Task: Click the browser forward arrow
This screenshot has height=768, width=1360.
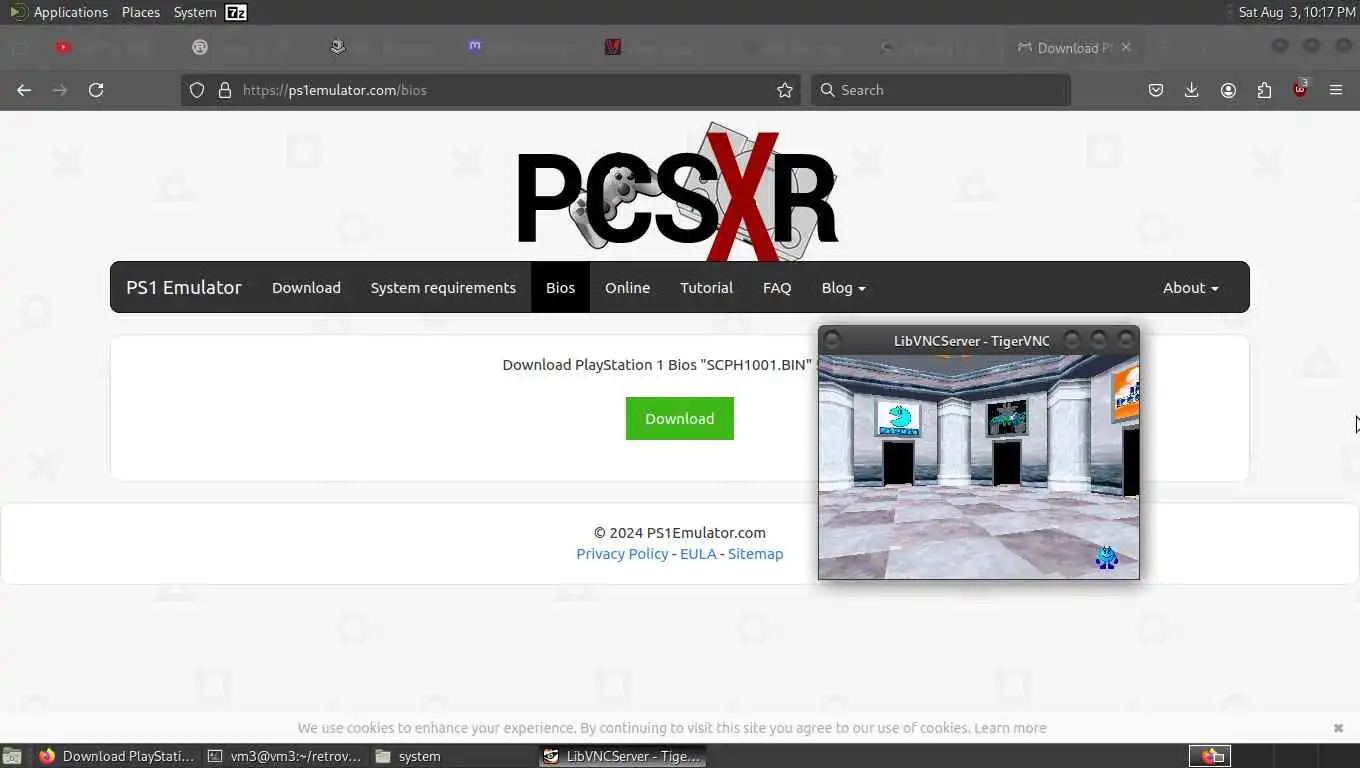Action: pyautogui.click(x=60, y=90)
